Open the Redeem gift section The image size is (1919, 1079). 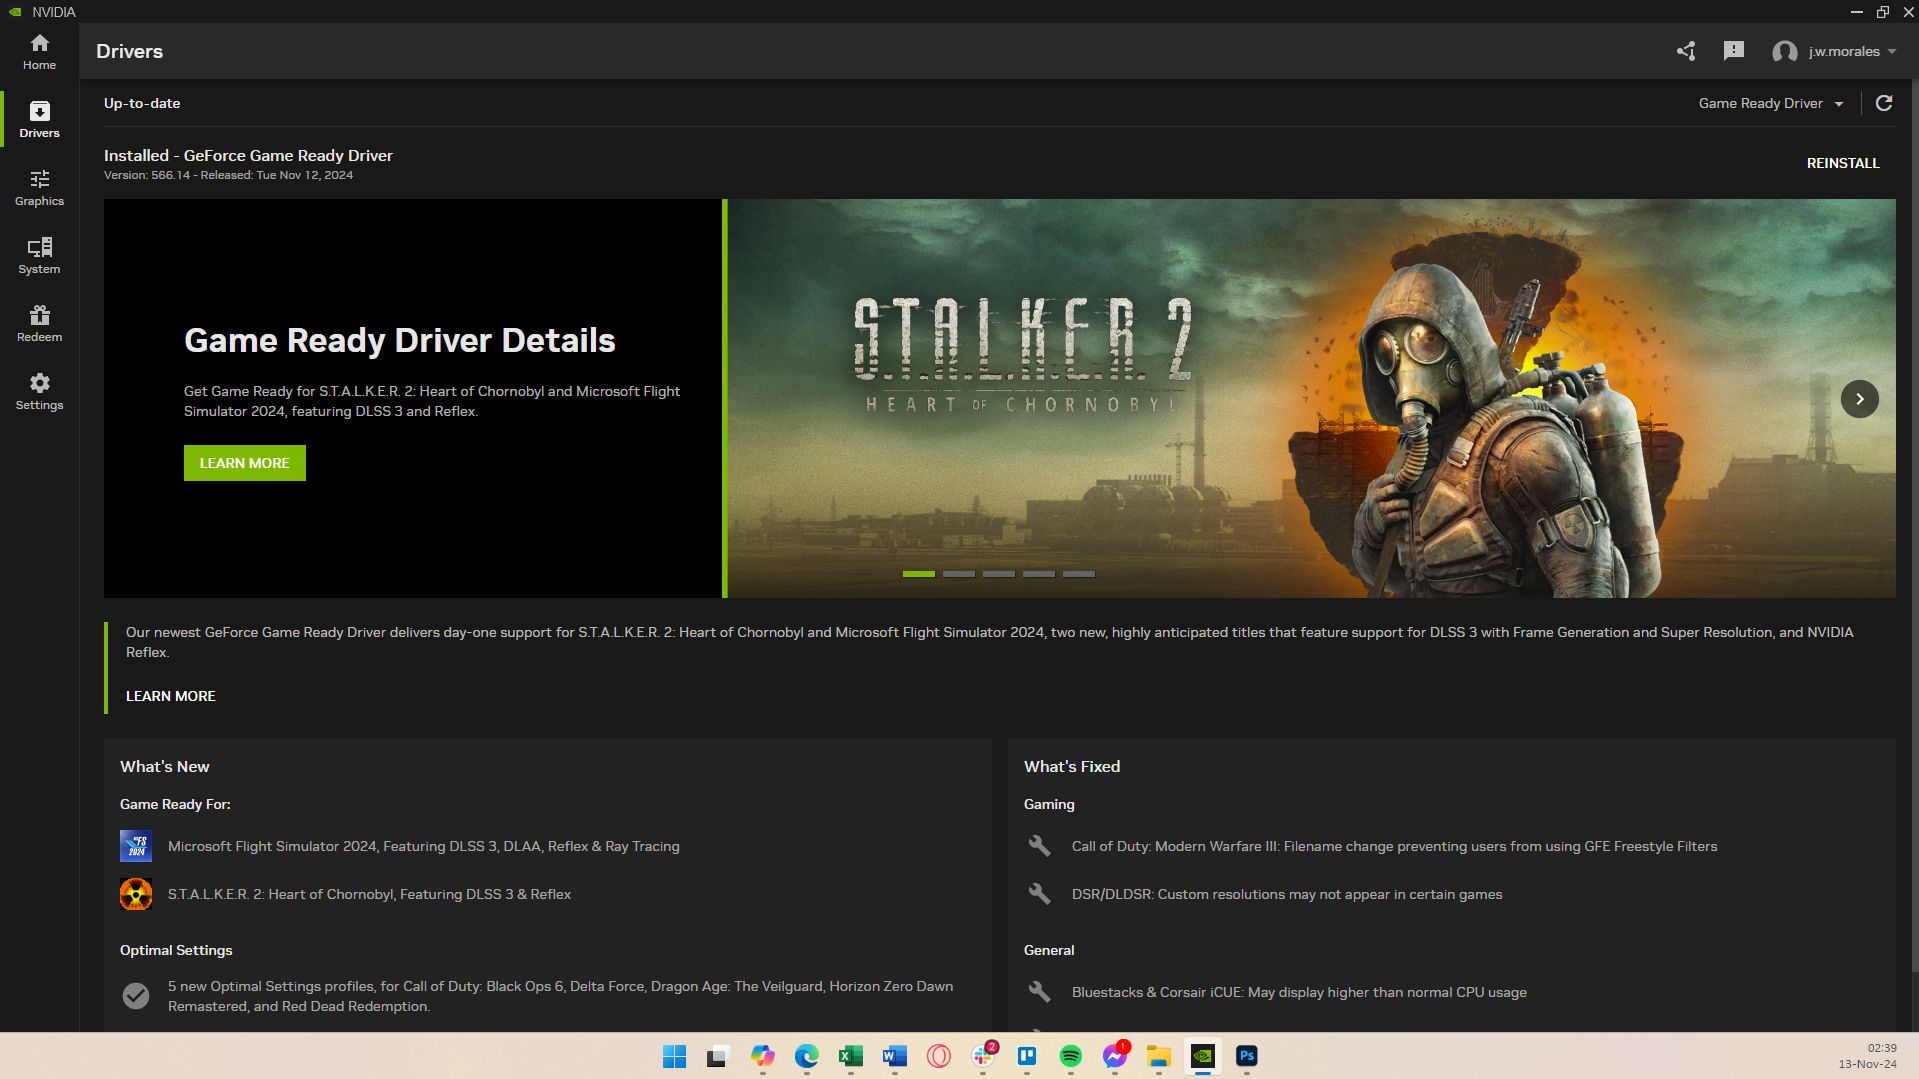[x=39, y=323]
